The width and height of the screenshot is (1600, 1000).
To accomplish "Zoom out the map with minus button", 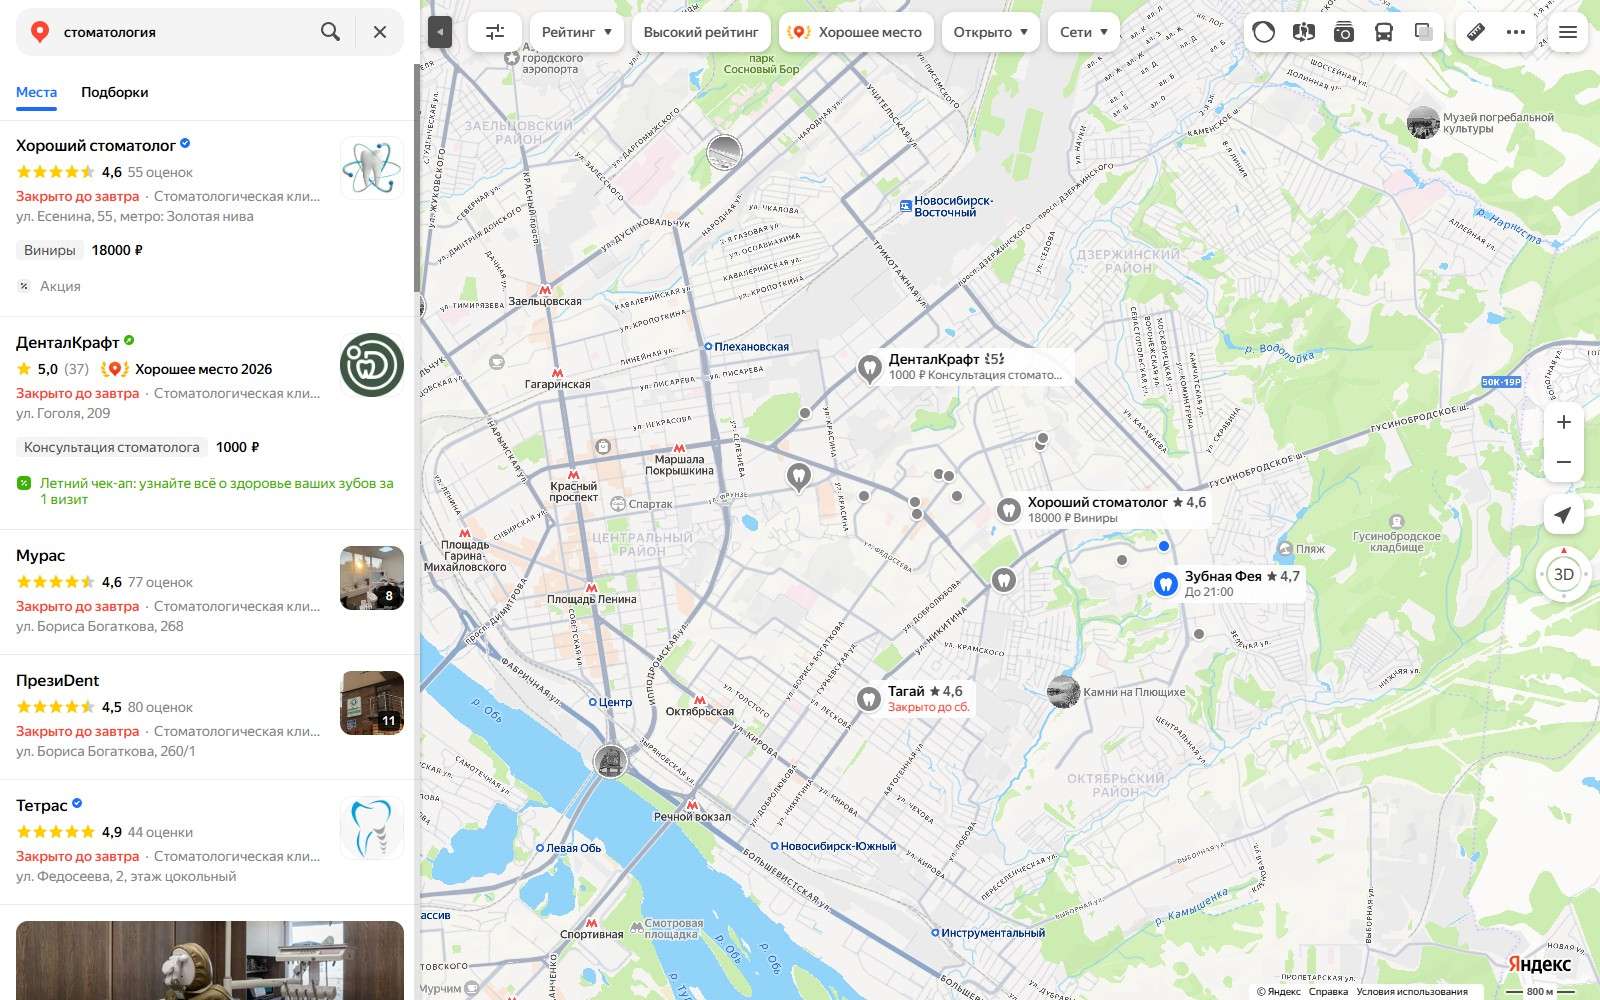I will (1564, 462).
